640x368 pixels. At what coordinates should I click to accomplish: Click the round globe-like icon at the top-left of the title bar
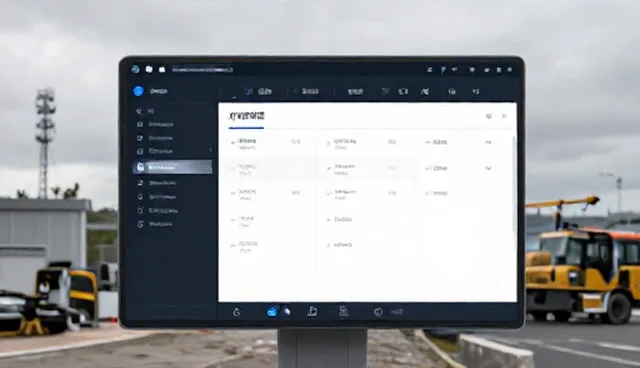coord(136,69)
